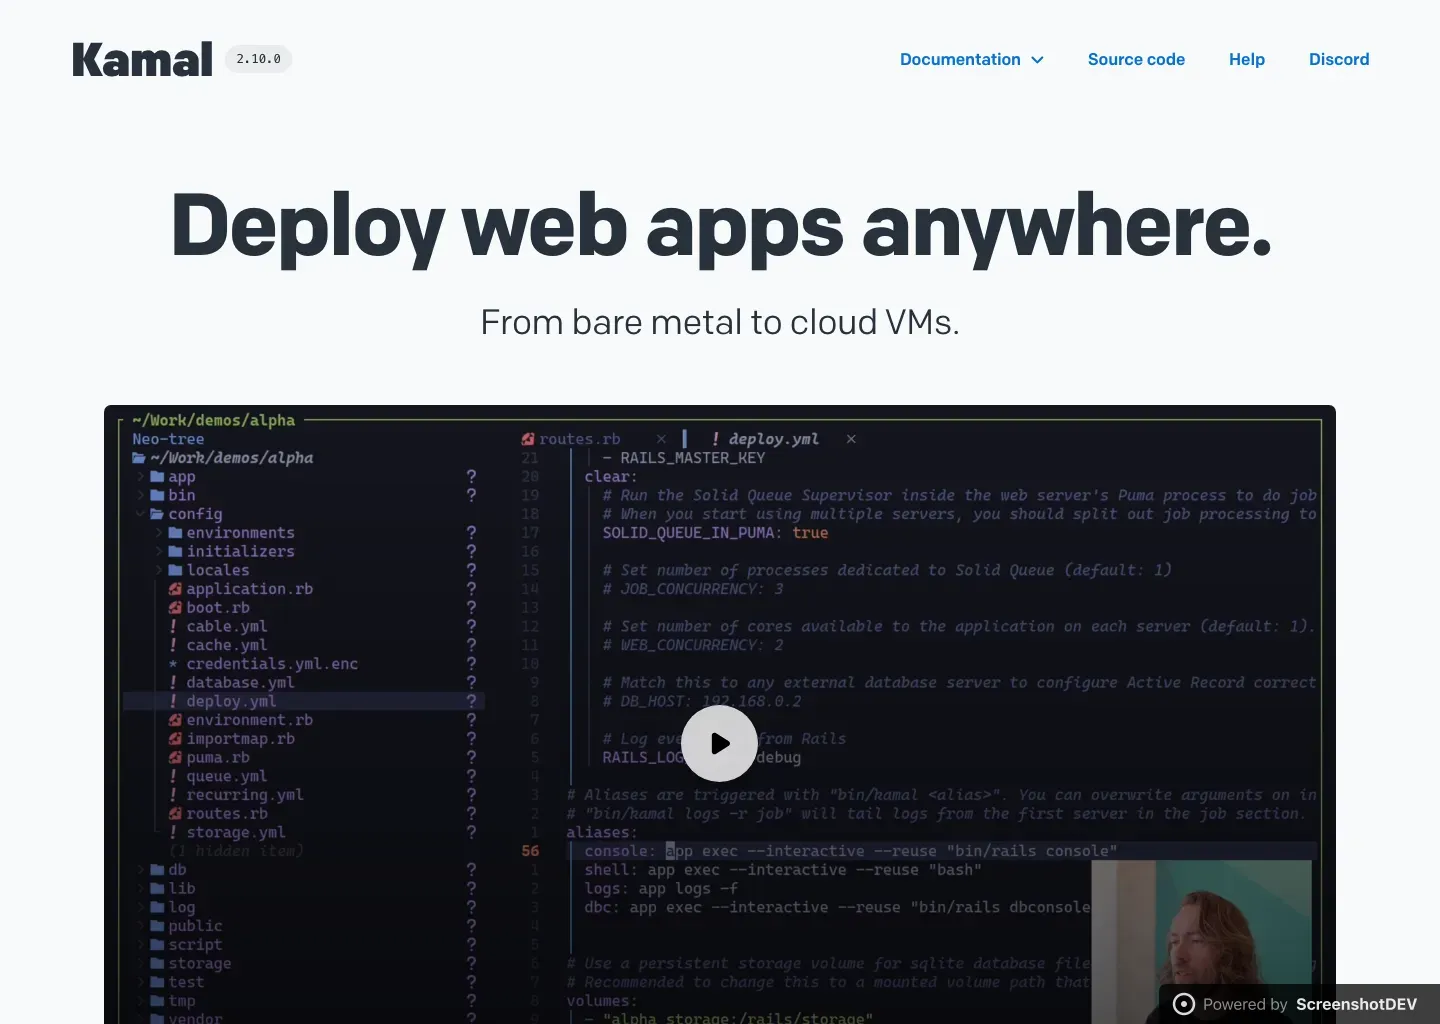
Task: Click the "From bare metal to cloud VMs." subtitle
Action: pyautogui.click(x=720, y=322)
